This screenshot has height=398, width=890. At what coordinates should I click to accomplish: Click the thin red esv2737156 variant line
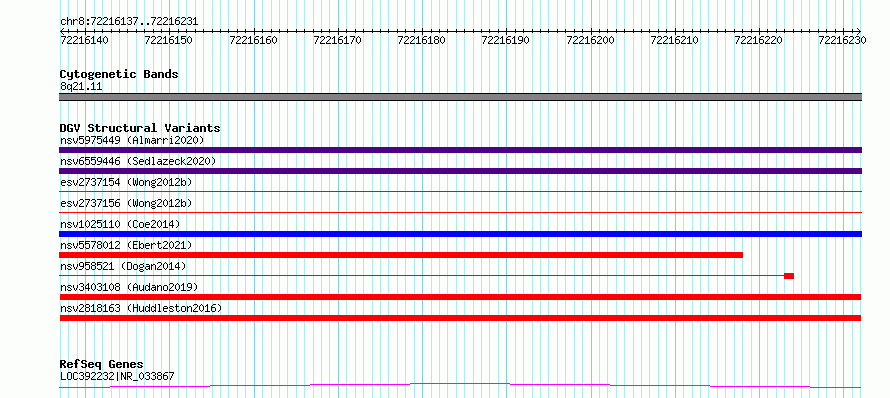pyautogui.click(x=460, y=213)
